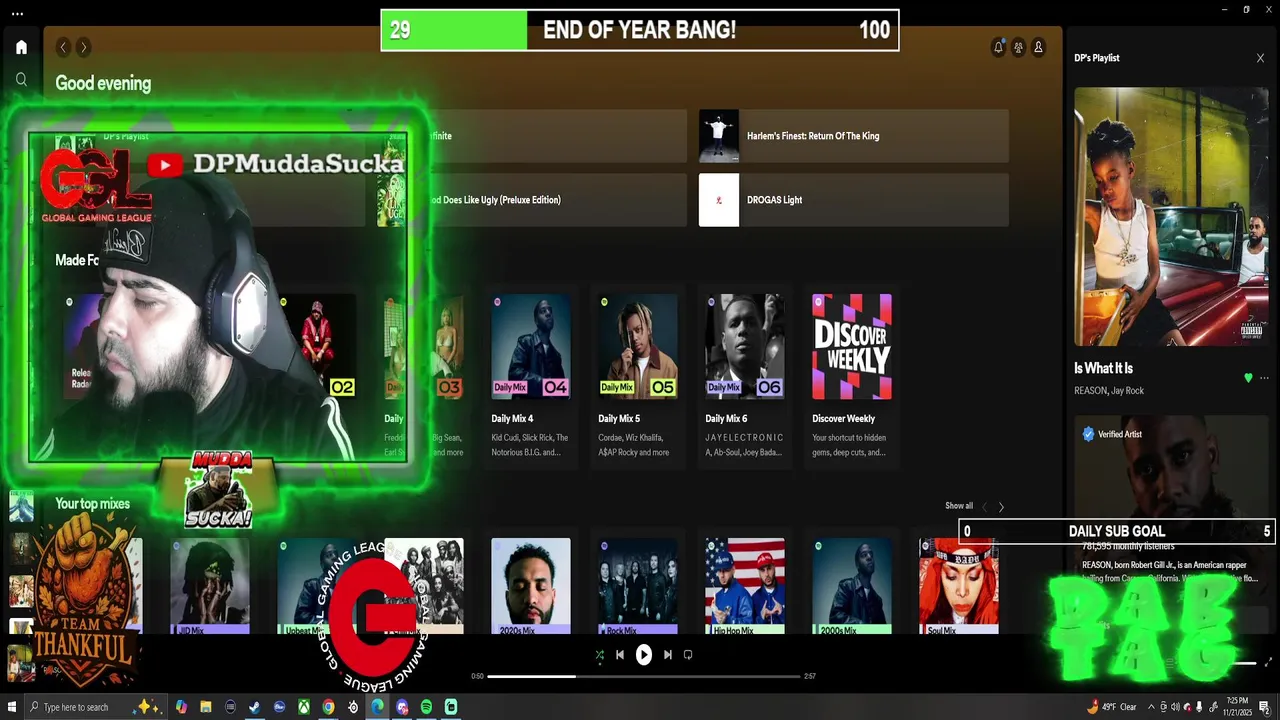Open Steam from the taskbar
1280x720 pixels.
point(254,707)
